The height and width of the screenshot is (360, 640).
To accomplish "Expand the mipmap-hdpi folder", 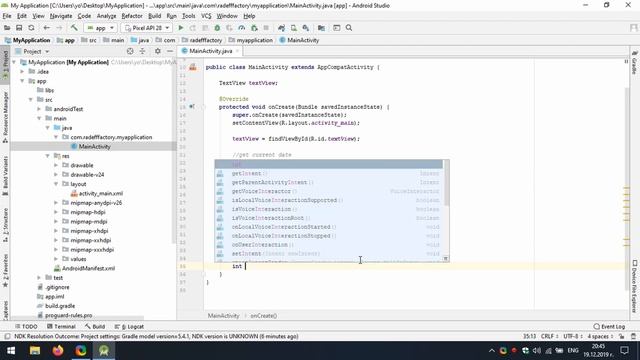I will (x=56, y=212).
